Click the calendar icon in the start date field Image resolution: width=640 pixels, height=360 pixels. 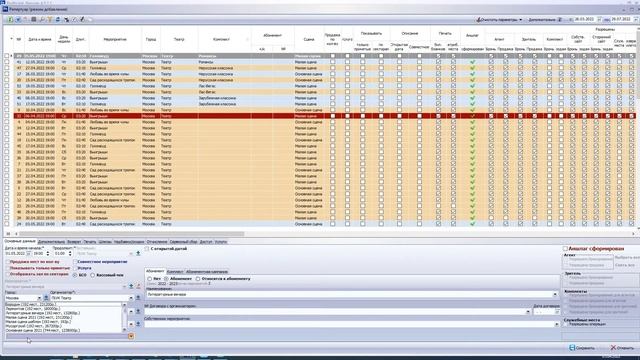tap(29, 253)
